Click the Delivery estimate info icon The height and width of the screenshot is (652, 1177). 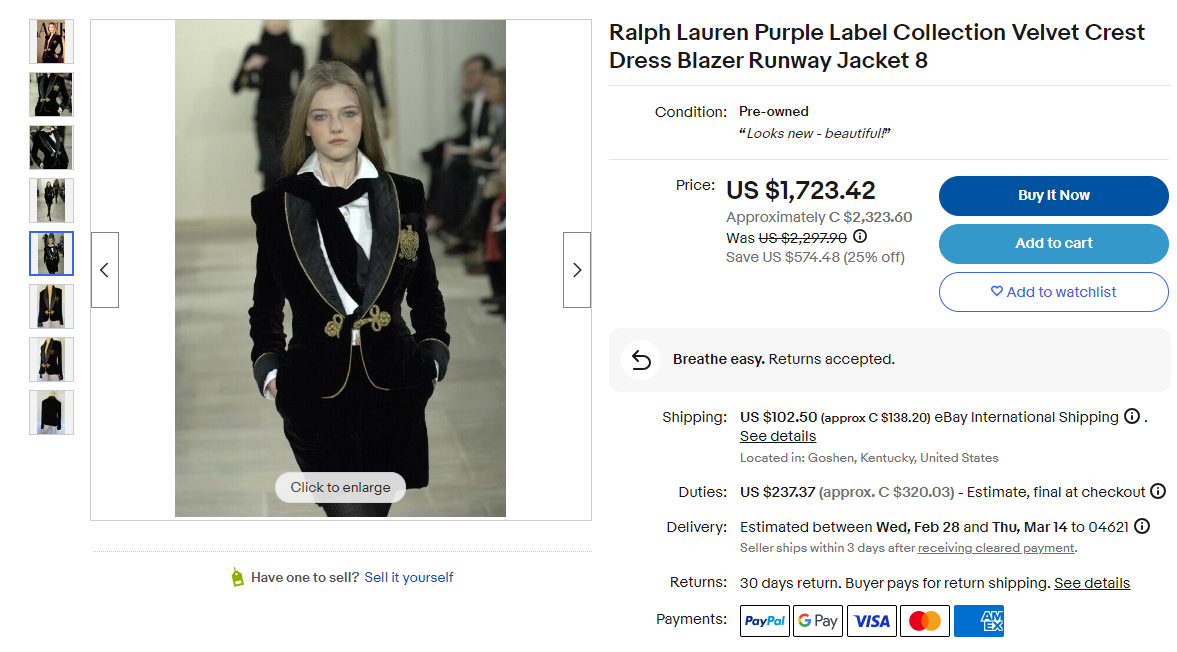(1142, 526)
